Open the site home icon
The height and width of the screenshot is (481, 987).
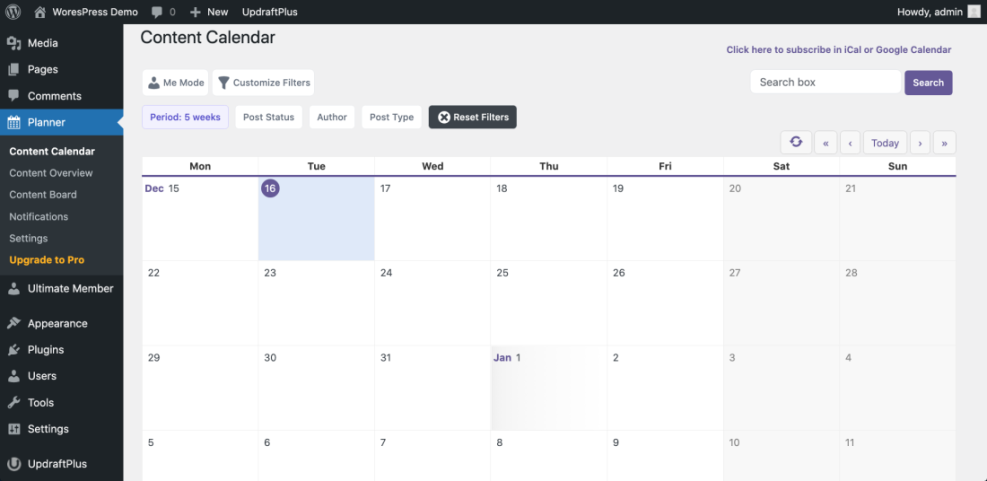40,12
